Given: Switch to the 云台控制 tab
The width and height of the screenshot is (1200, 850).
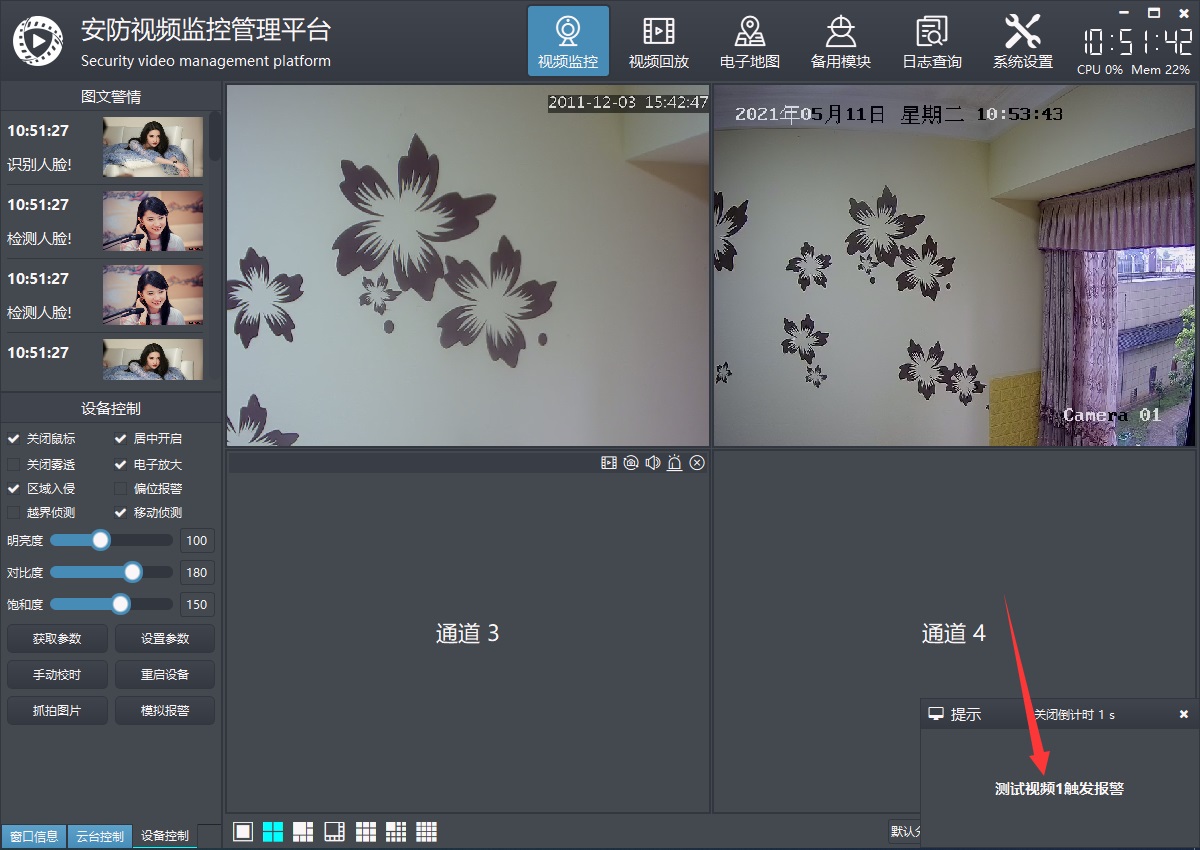Looking at the screenshot, I should pos(100,836).
